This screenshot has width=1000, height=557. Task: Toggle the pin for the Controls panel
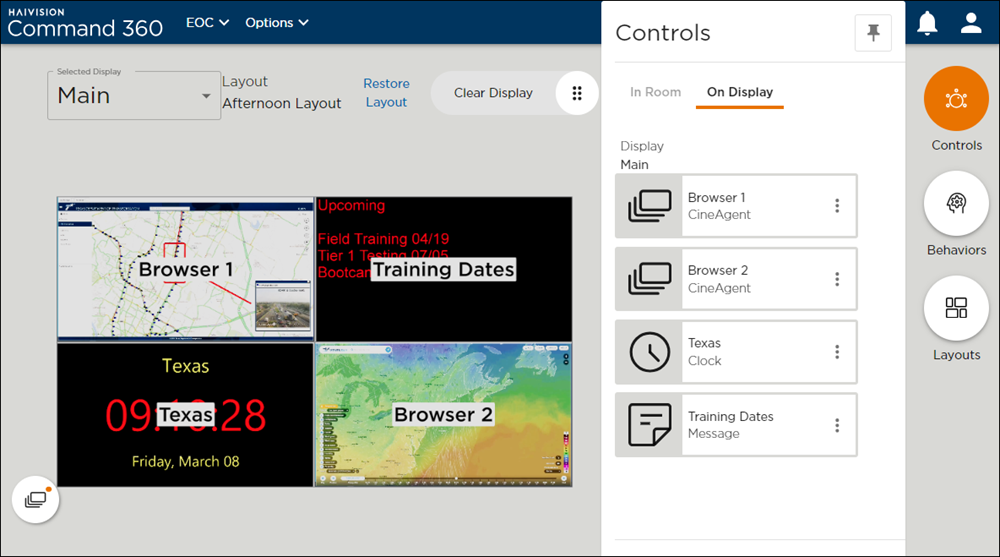[873, 33]
